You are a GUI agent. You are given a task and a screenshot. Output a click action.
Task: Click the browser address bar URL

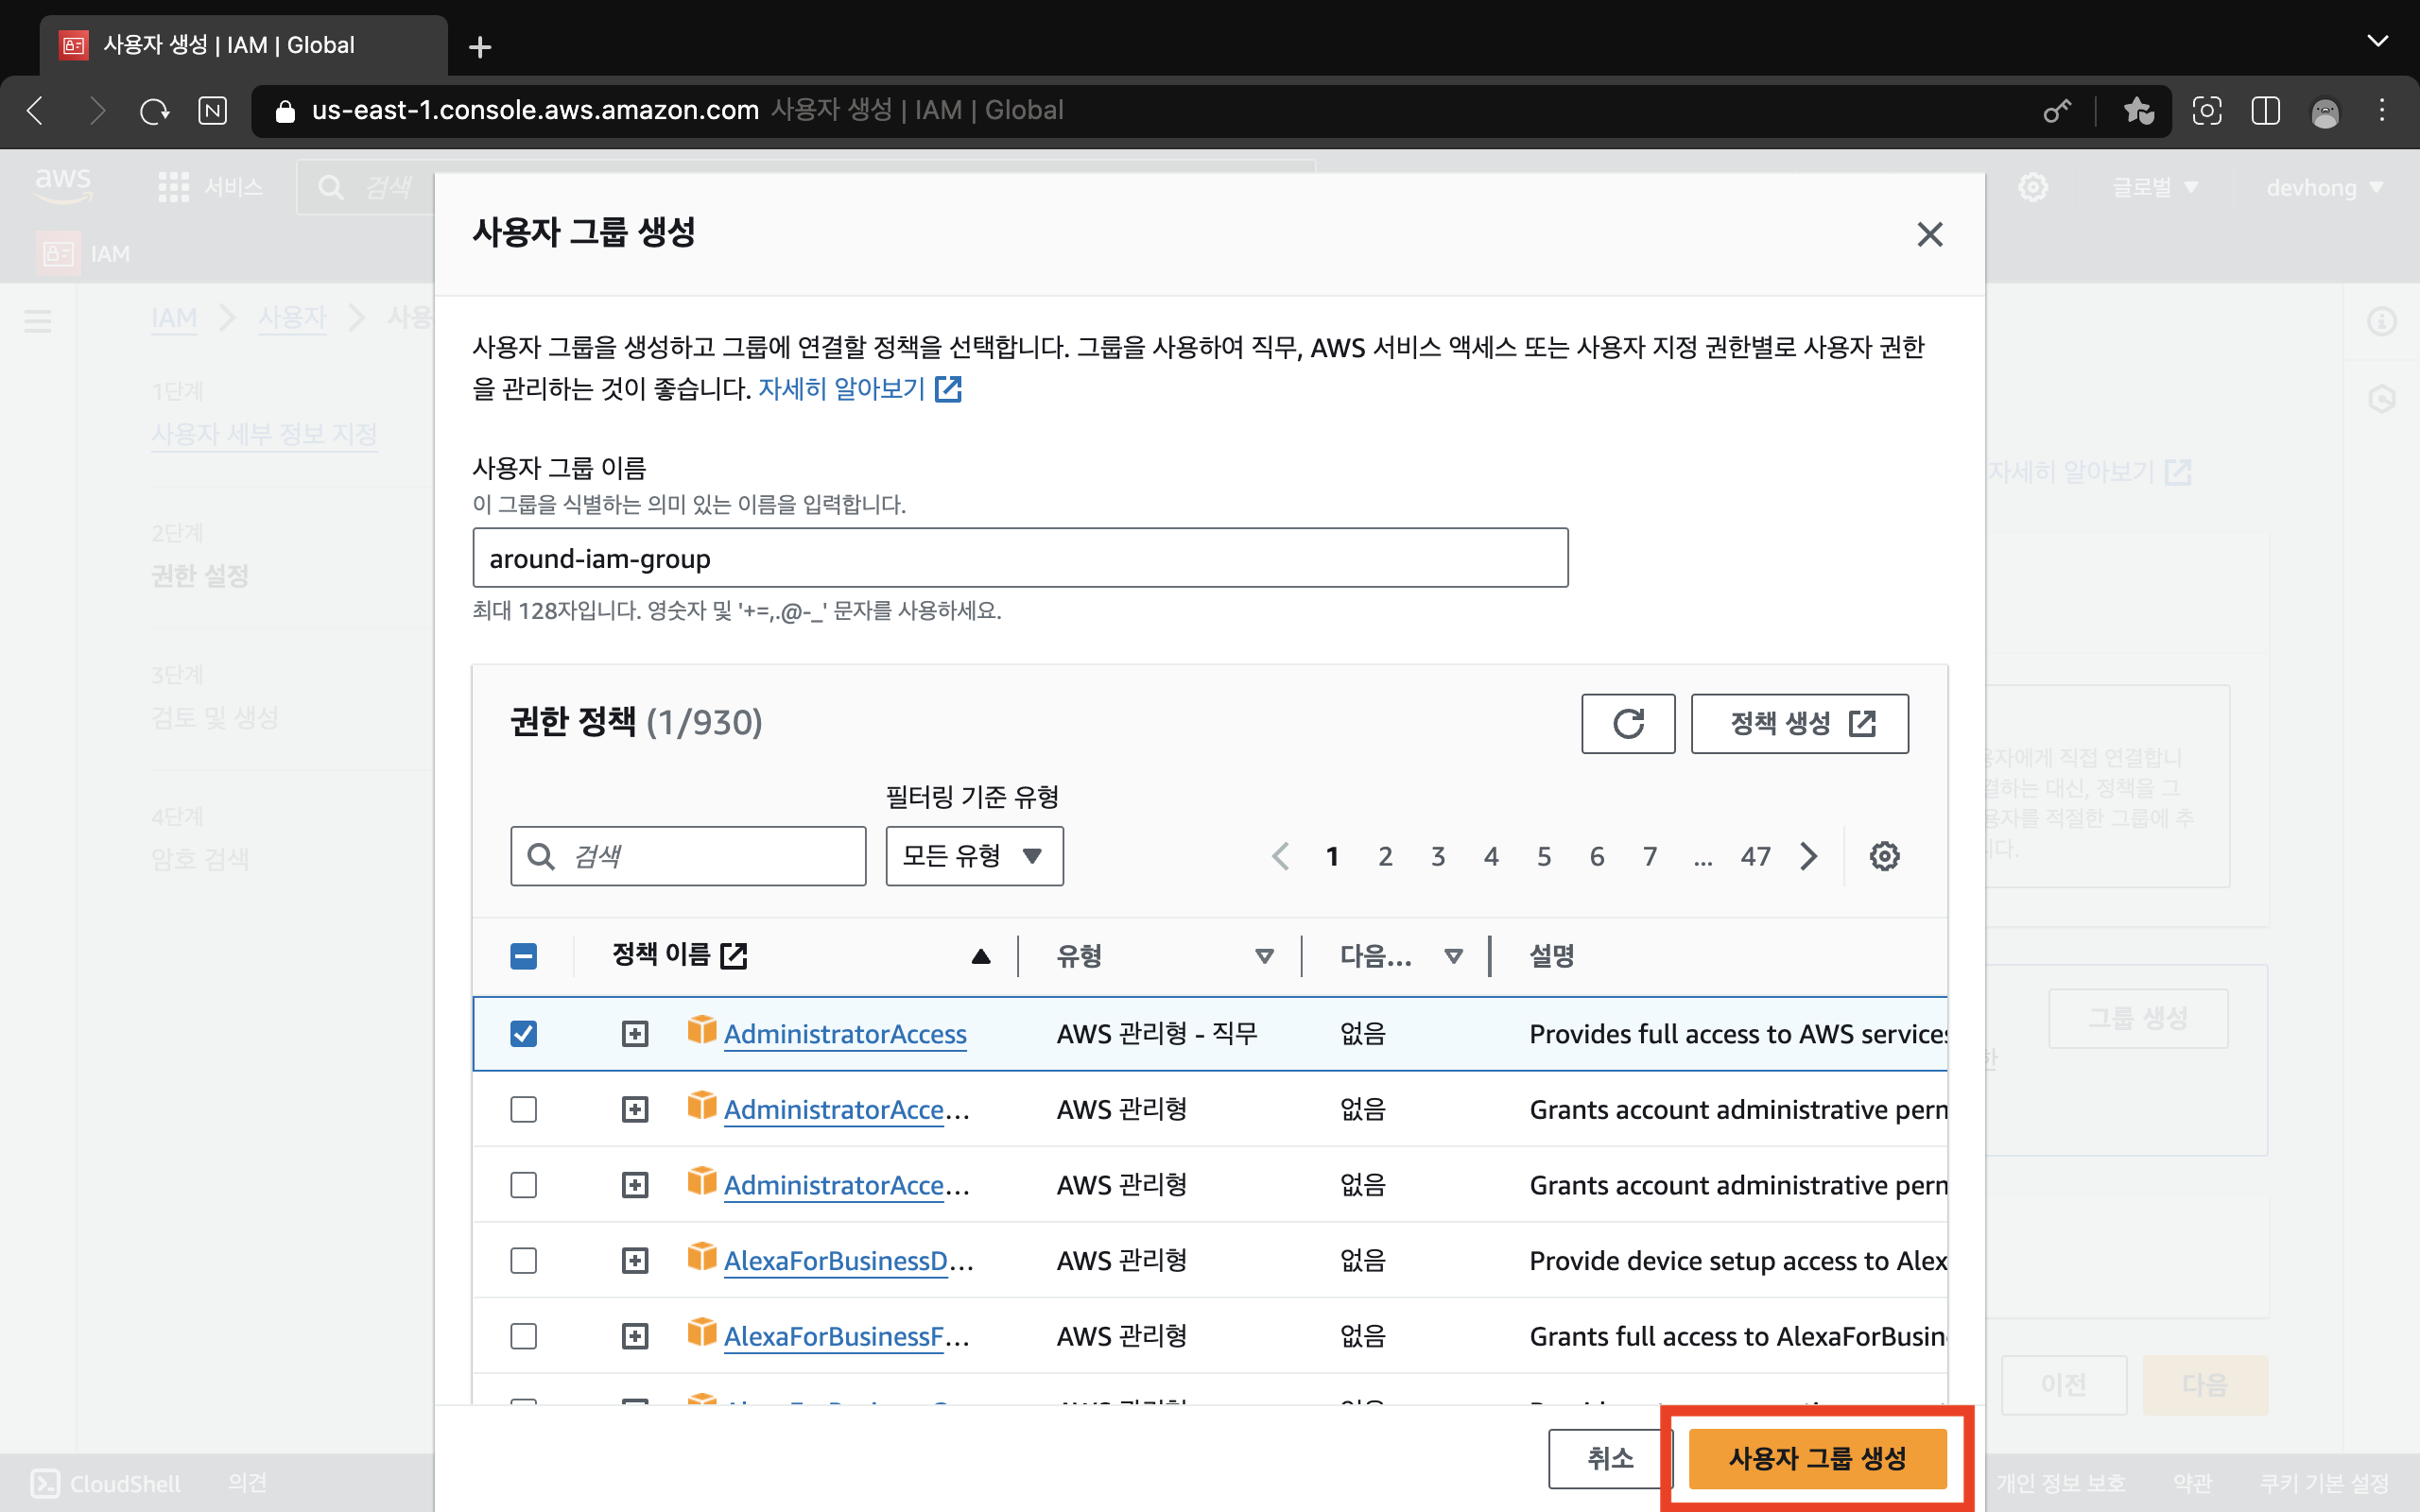click(x=535, y=110)
